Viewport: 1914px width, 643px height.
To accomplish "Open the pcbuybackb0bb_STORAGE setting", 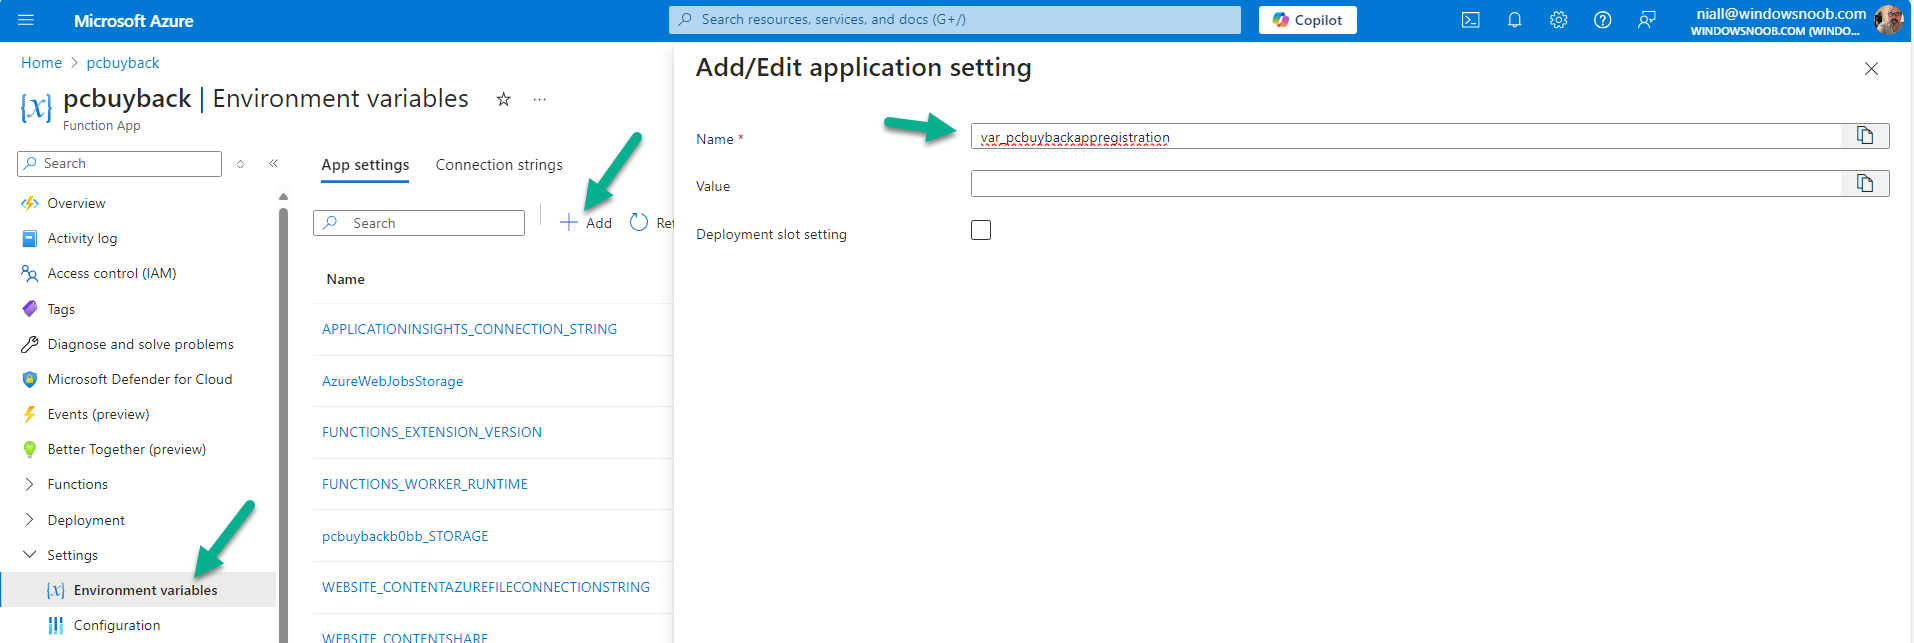I will [405, 536].
